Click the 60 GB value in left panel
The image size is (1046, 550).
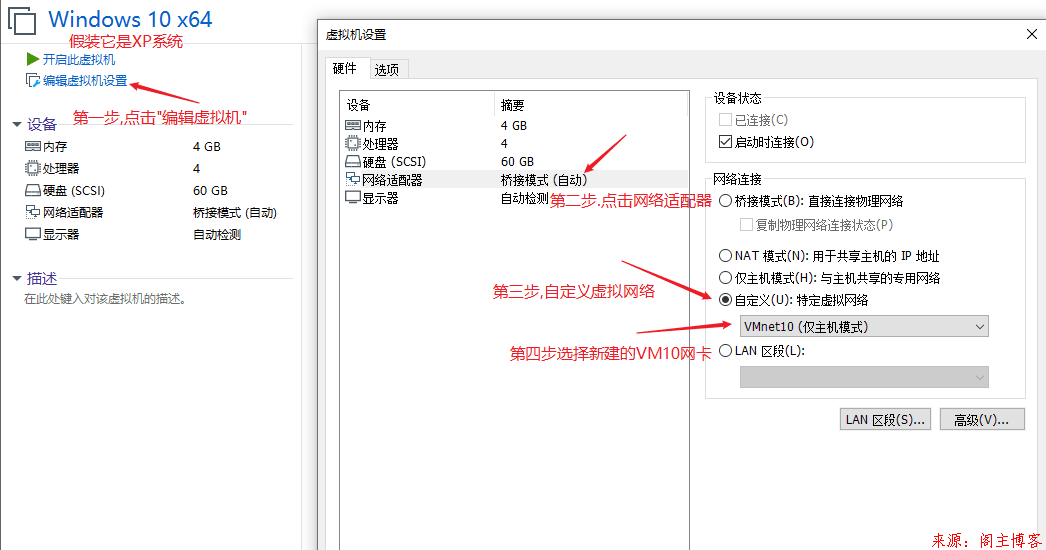(x=210, y=191)
